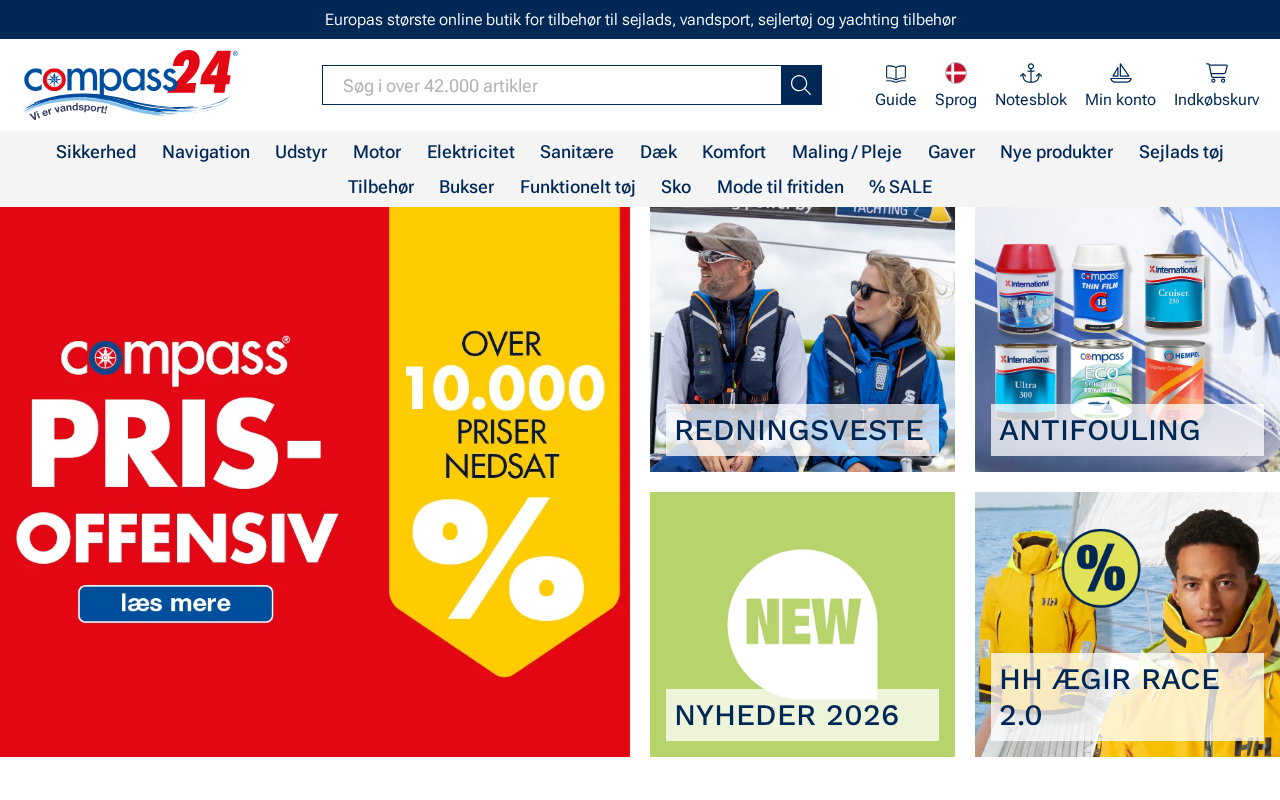Viewport: 1280px width, 800px height.
Task: Select the Tilbehør category
Action: point(381,187)
